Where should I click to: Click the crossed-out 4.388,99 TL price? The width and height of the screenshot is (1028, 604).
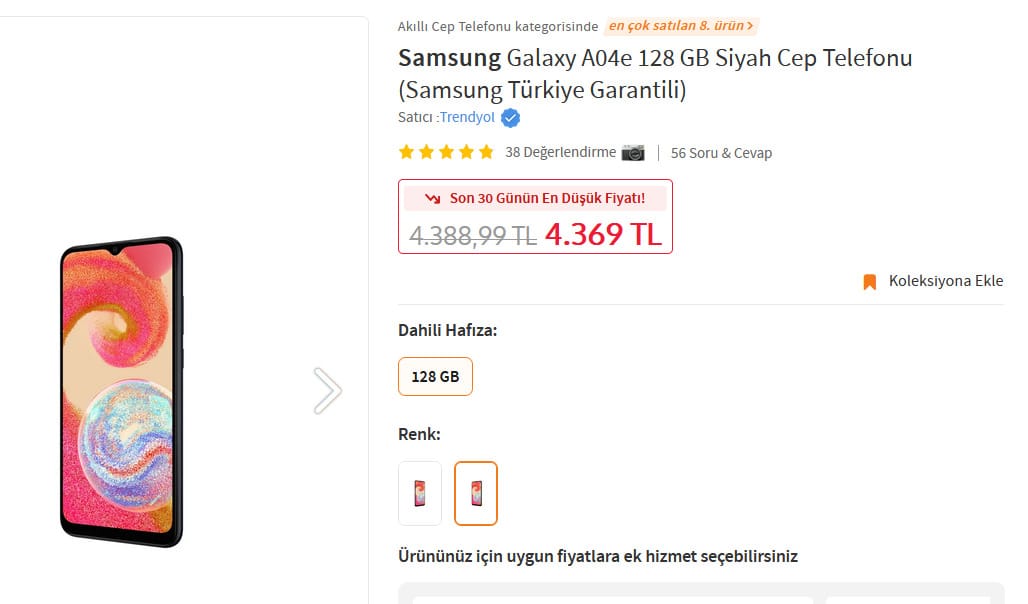click(x=472, y=235)
